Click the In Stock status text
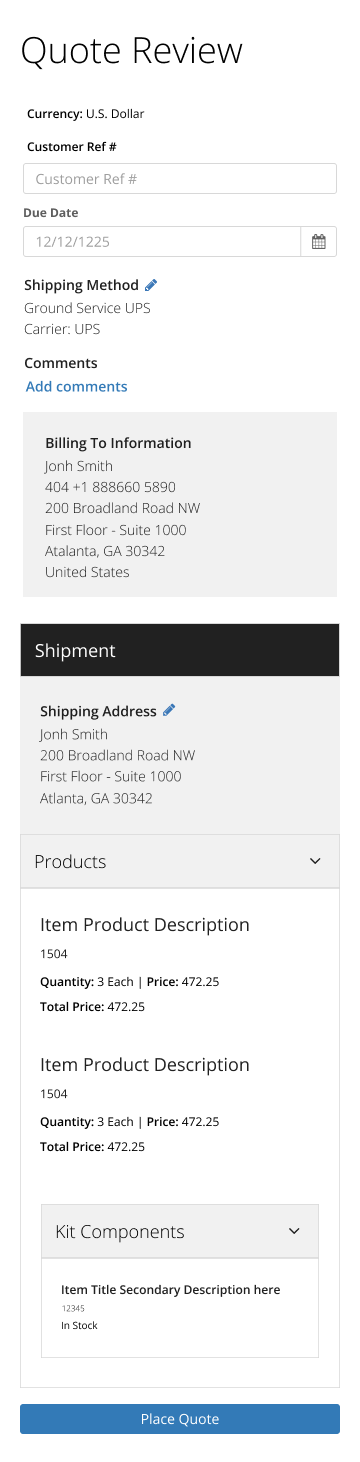This screenshot has width=360, height=1462. pos(80,1326)
